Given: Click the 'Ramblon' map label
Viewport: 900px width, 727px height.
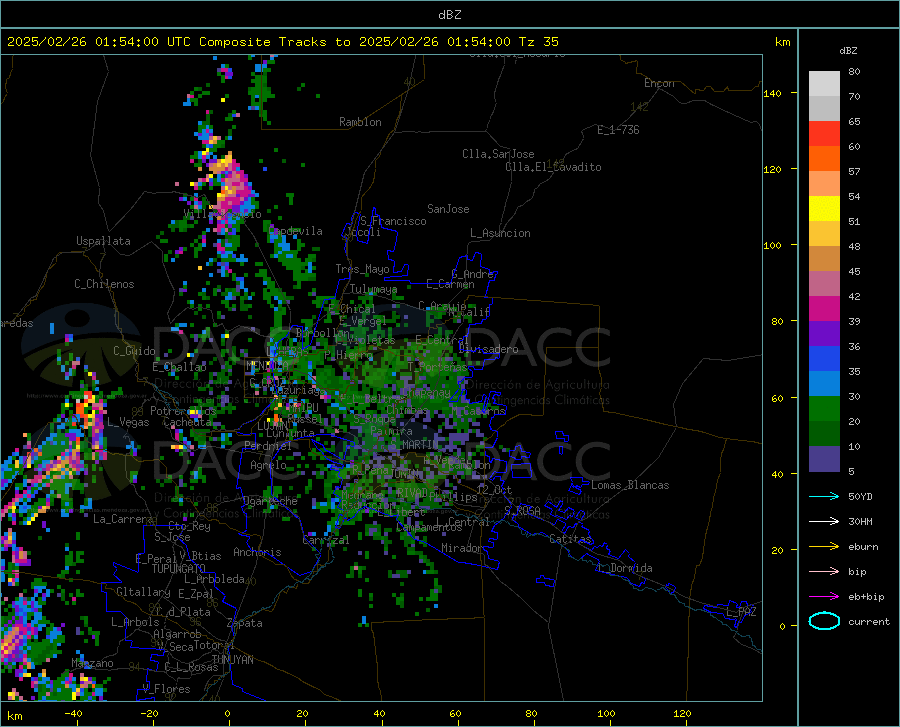Looking at the screenshot, I should pos(360,122).
